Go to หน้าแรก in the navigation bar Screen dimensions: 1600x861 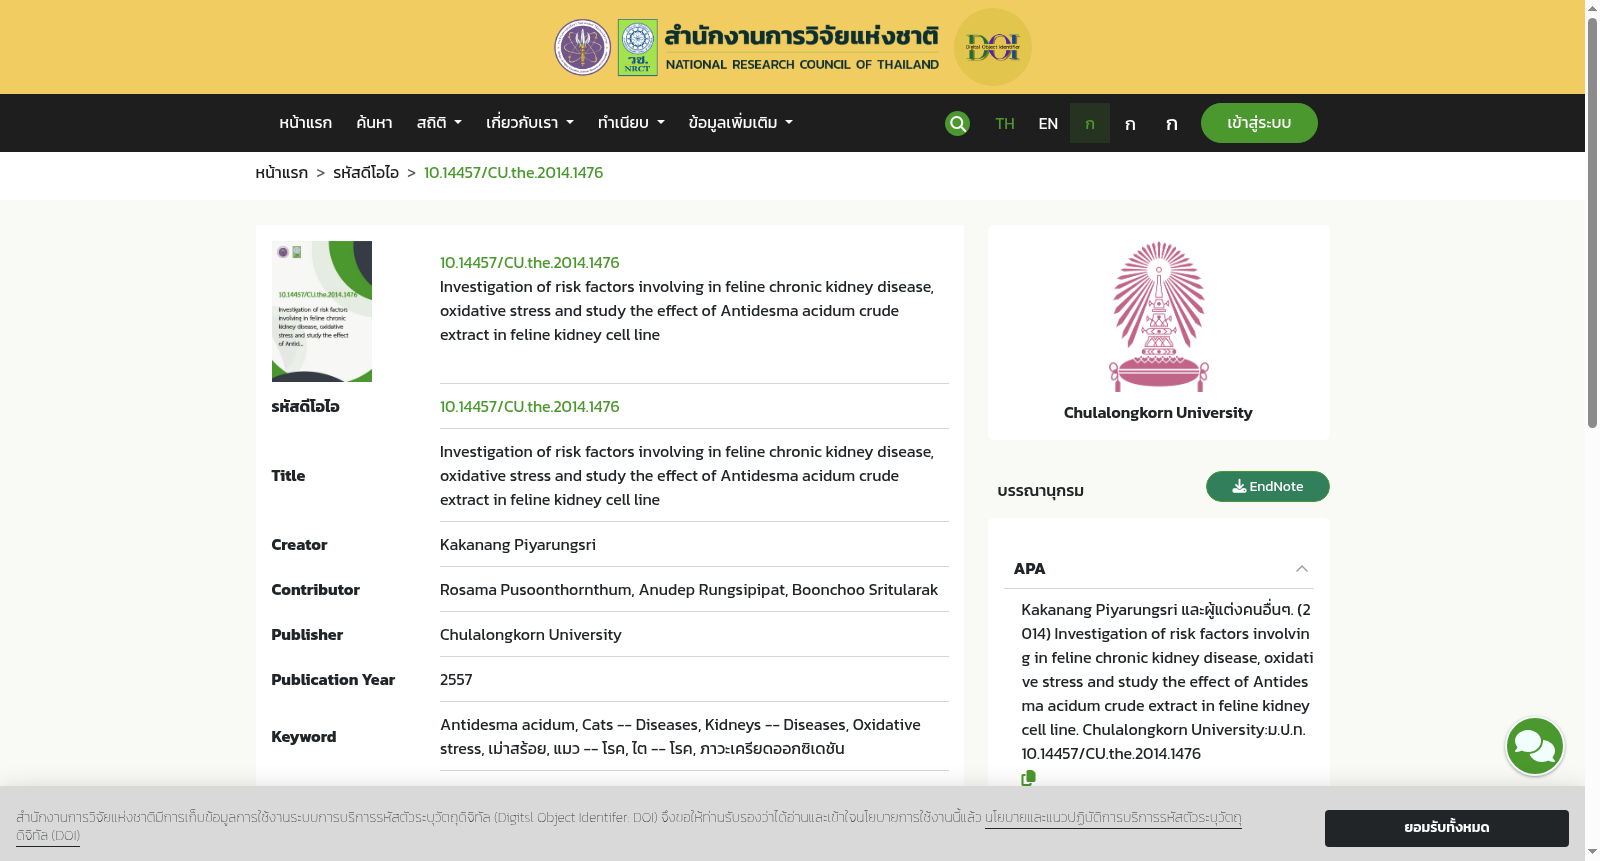(305, 123)
